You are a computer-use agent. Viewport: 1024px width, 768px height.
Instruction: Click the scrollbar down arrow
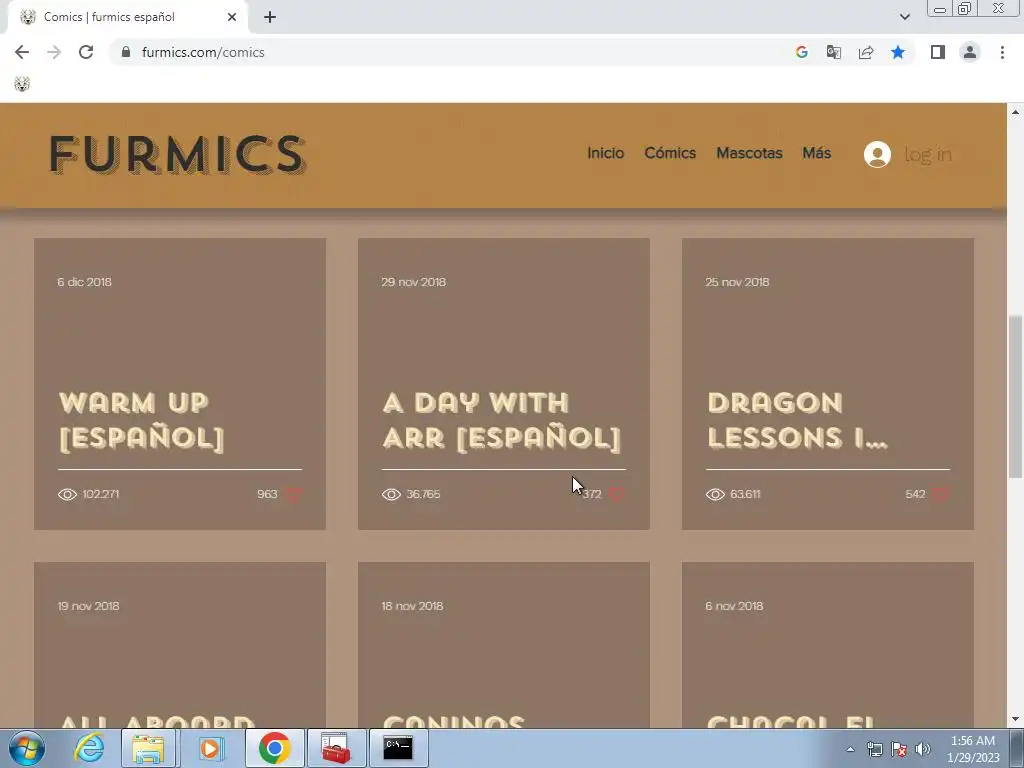tap(1016, 719)
